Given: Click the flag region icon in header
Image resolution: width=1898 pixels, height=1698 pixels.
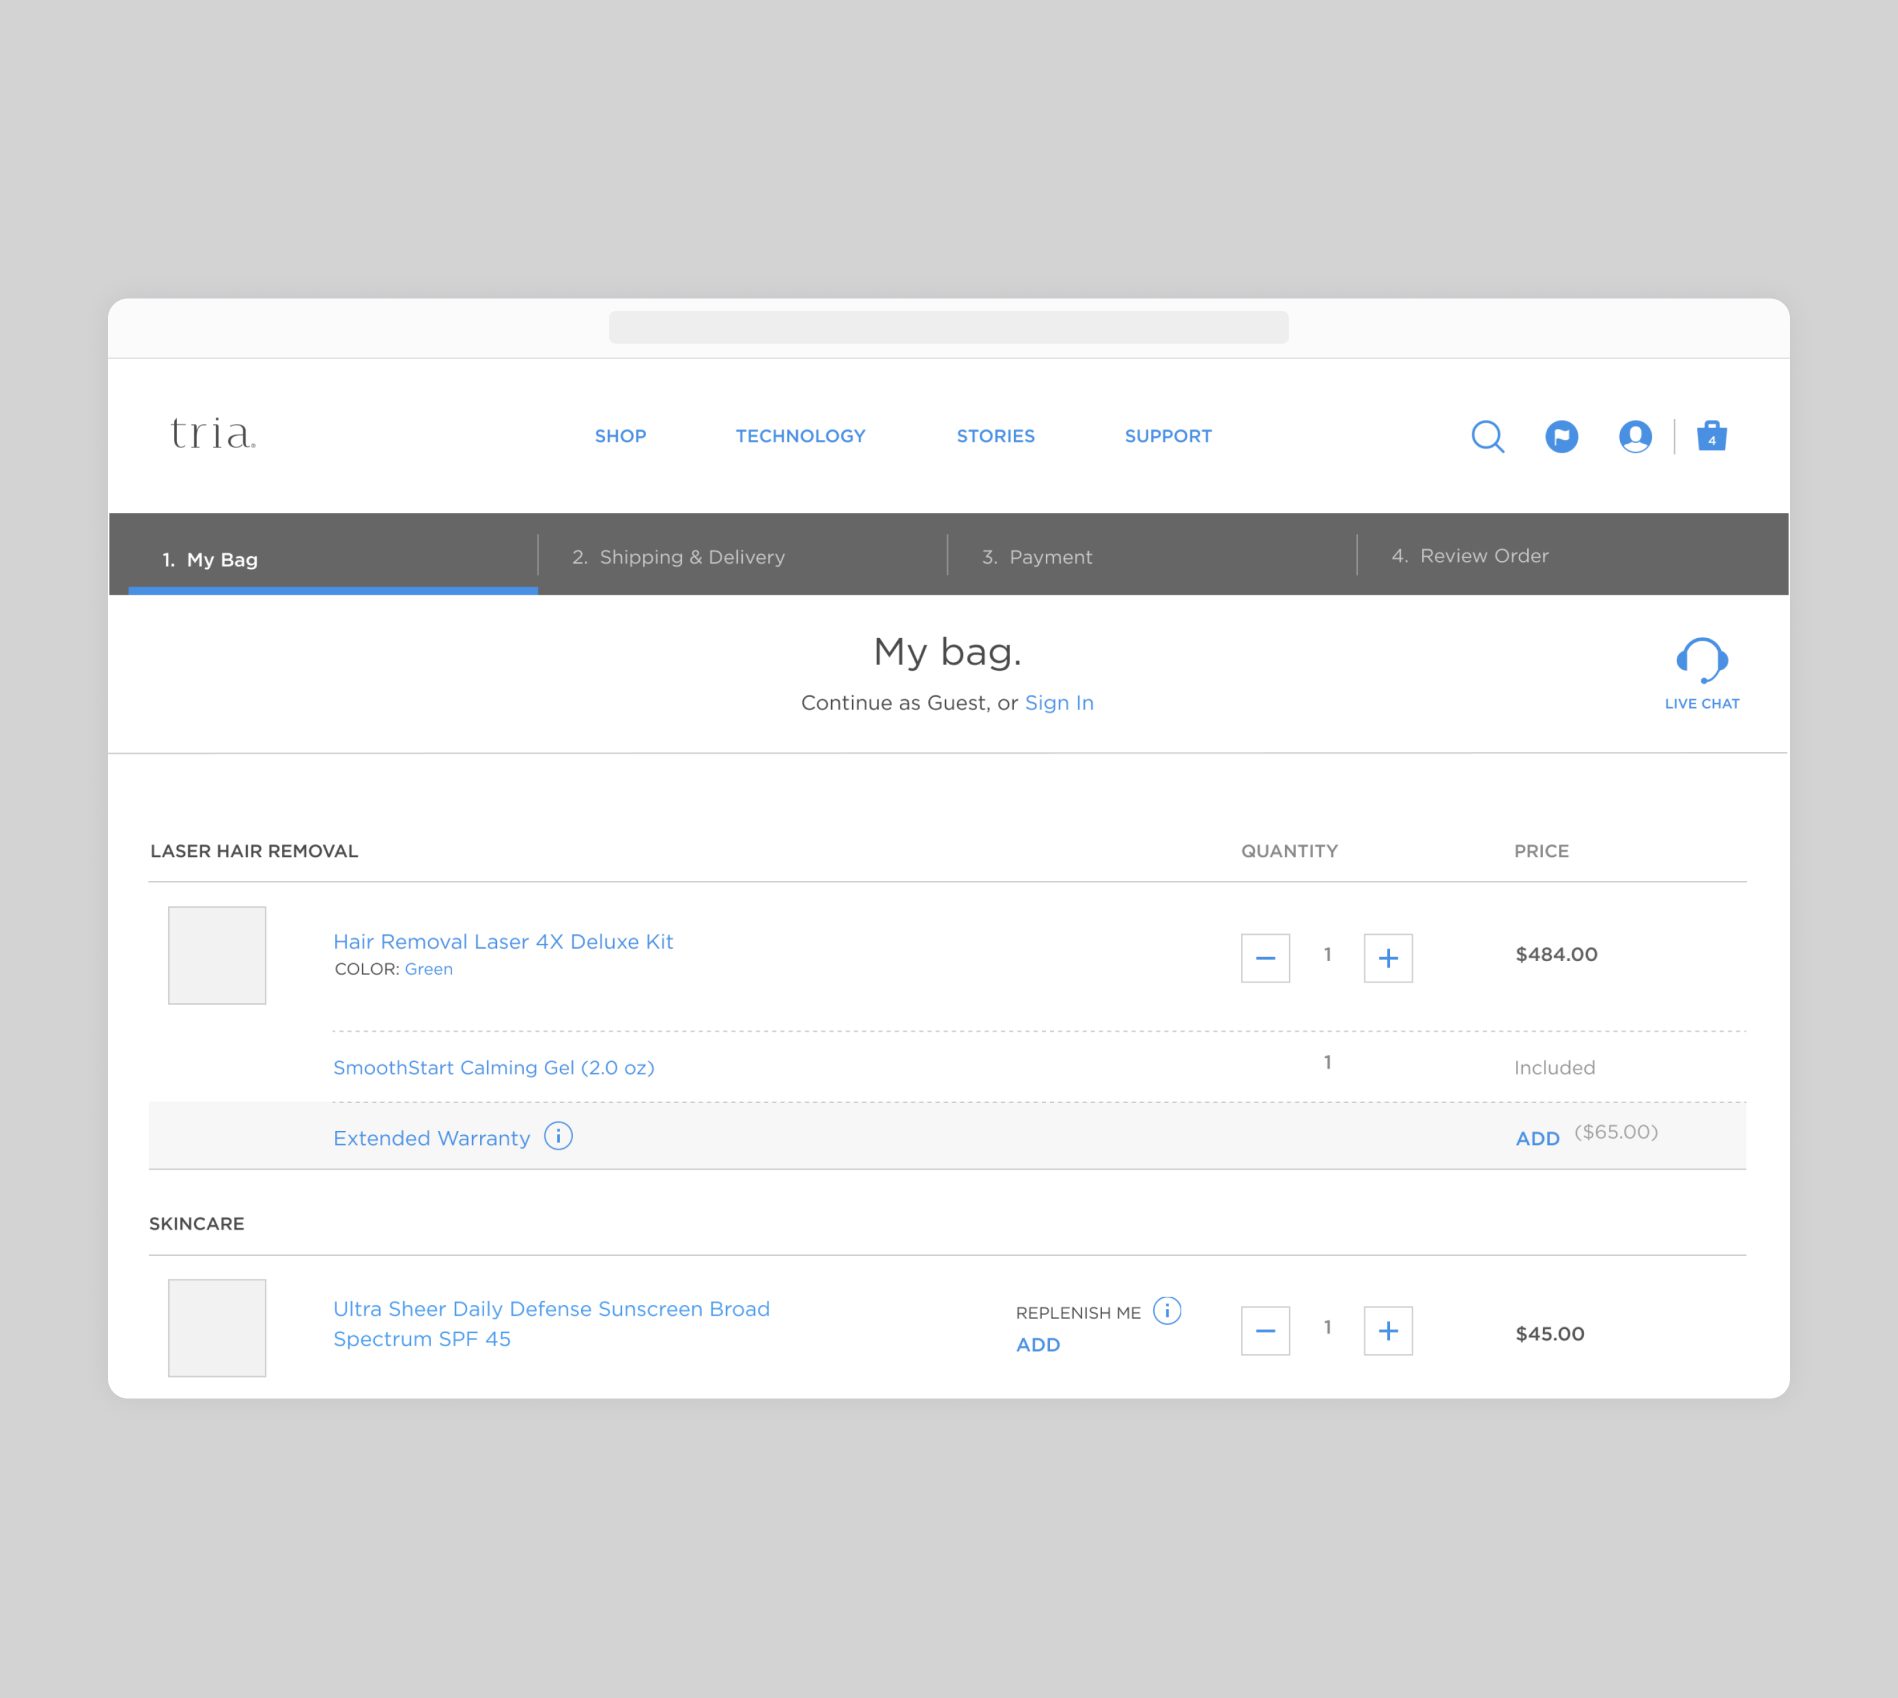Looking at the screenshot, I should coord(1561,436).
